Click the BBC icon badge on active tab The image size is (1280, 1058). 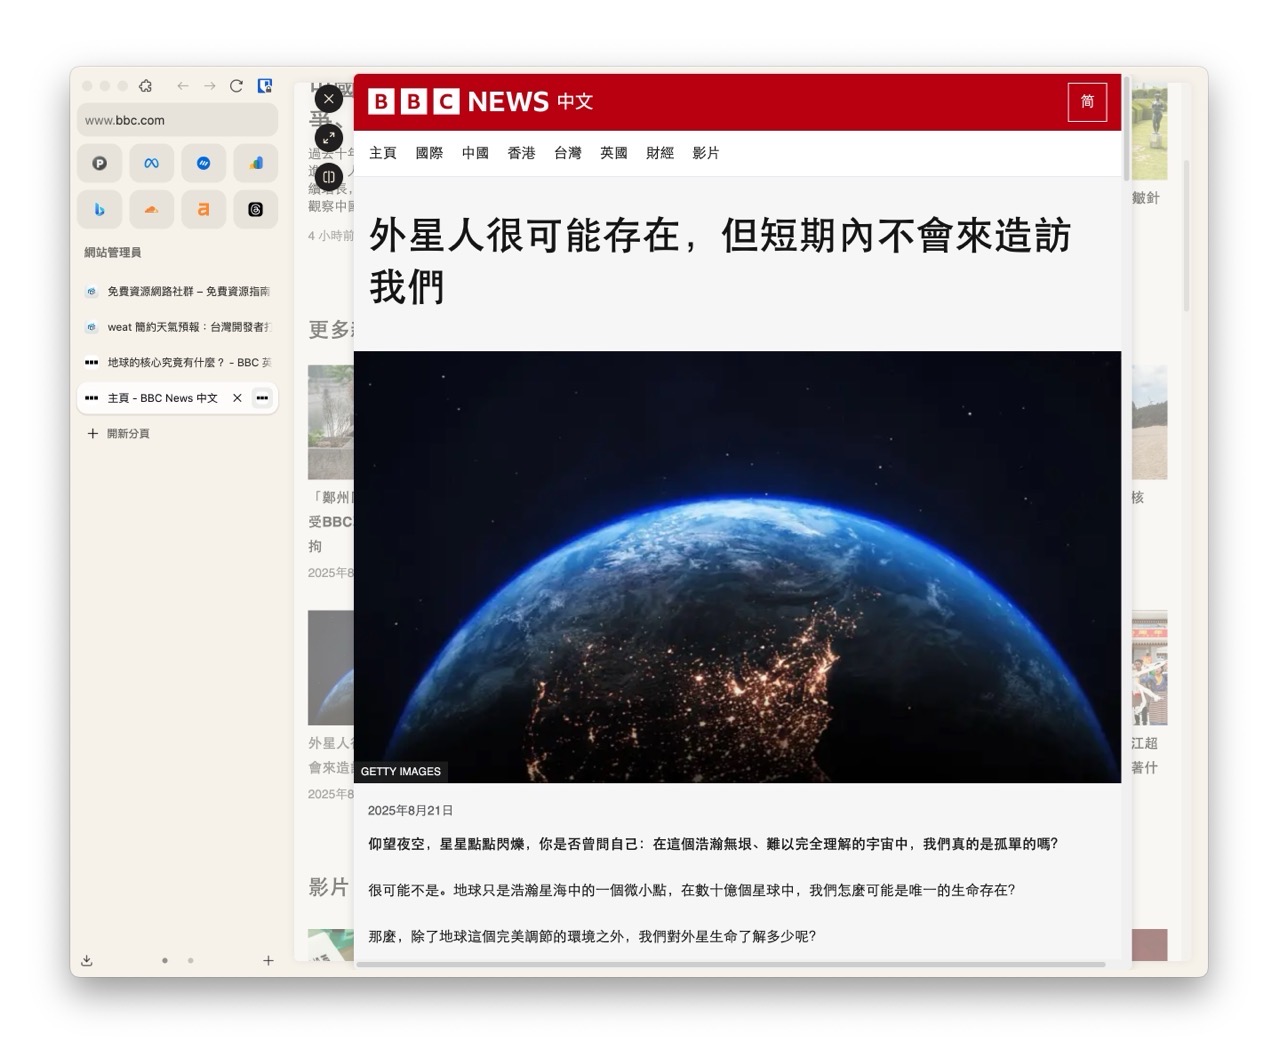[x=262, y=398]
